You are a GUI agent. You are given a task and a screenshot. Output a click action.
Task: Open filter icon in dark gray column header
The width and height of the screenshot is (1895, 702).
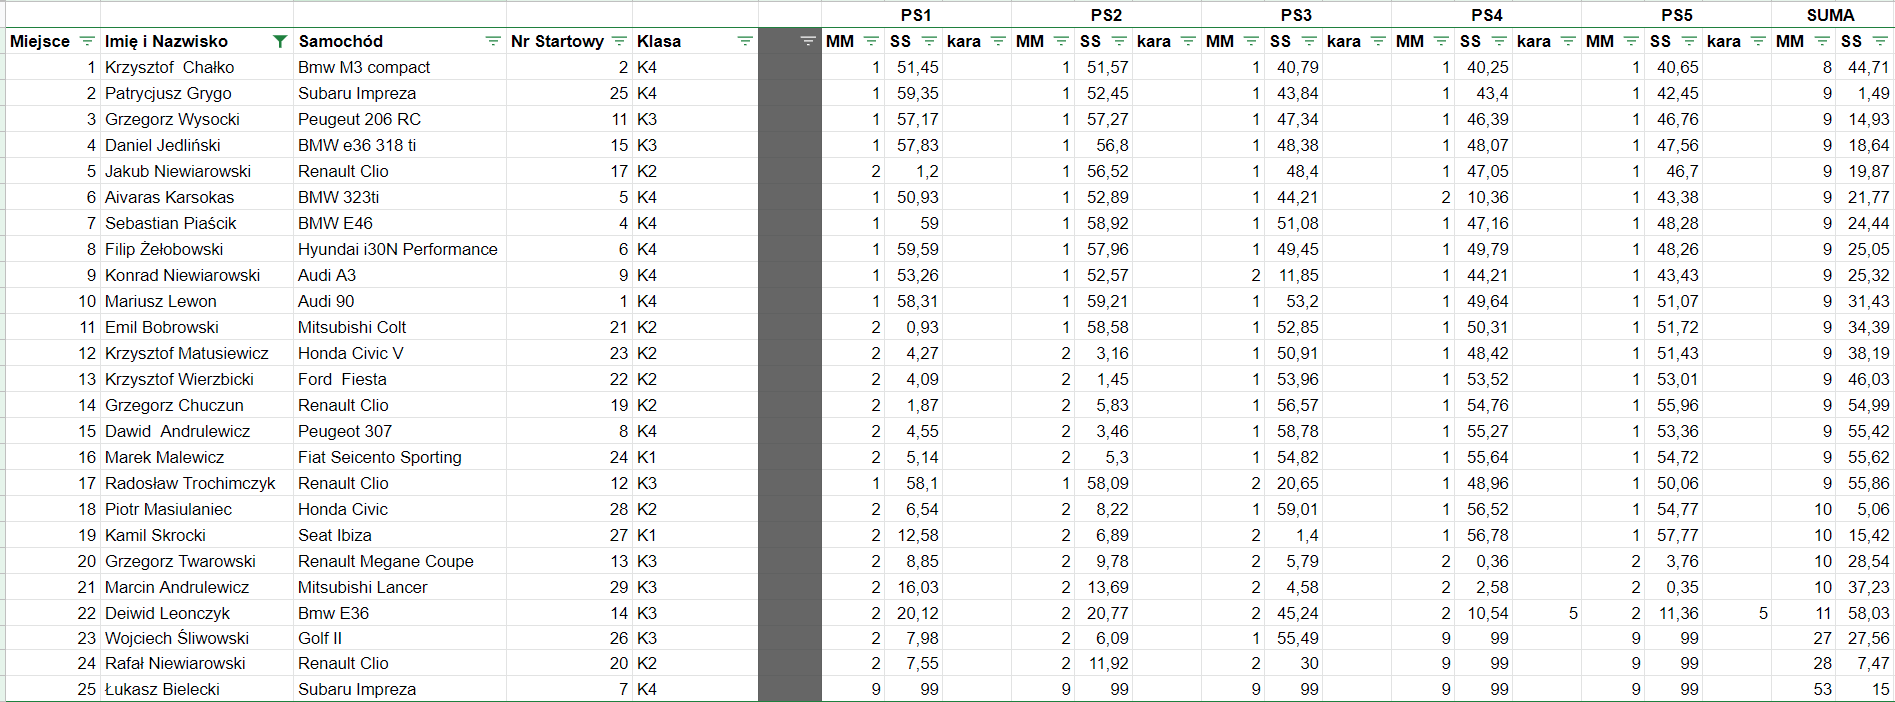(808, 41)
